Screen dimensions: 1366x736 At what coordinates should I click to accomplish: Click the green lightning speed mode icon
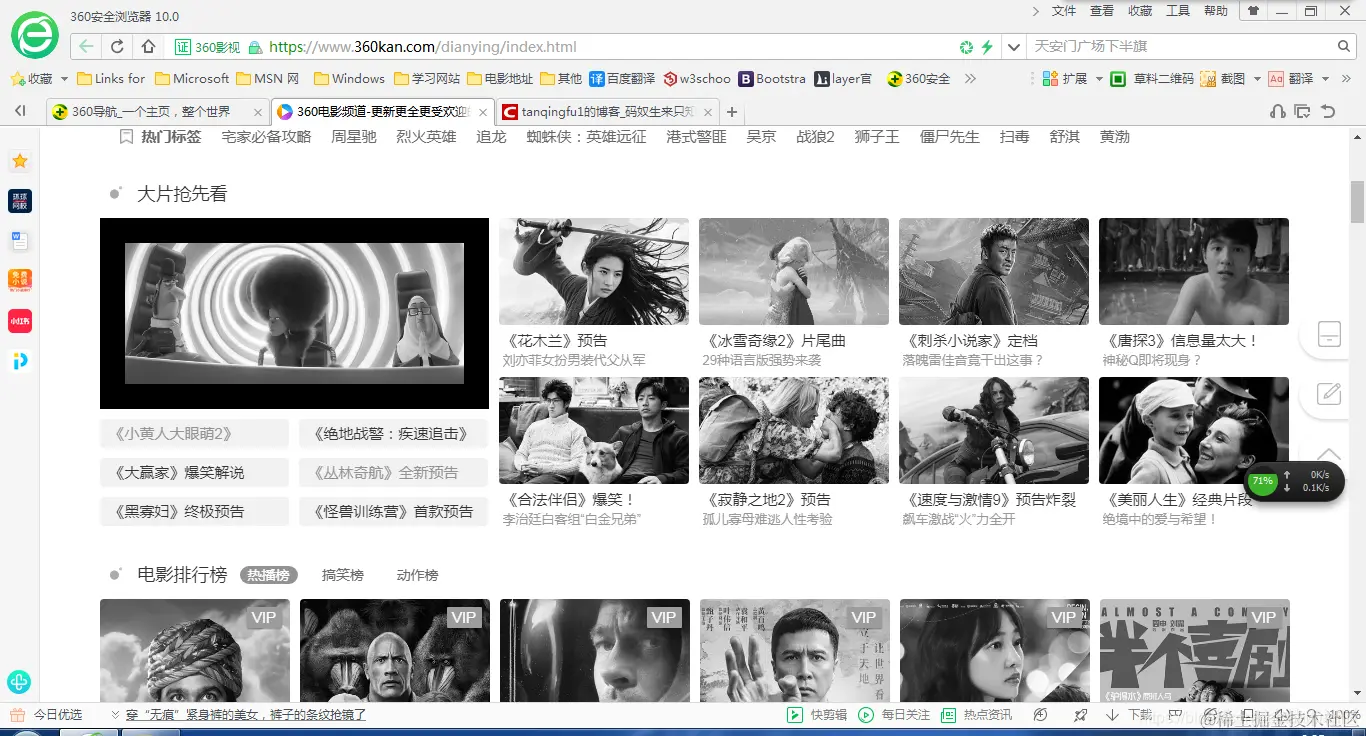click(987, 47)
